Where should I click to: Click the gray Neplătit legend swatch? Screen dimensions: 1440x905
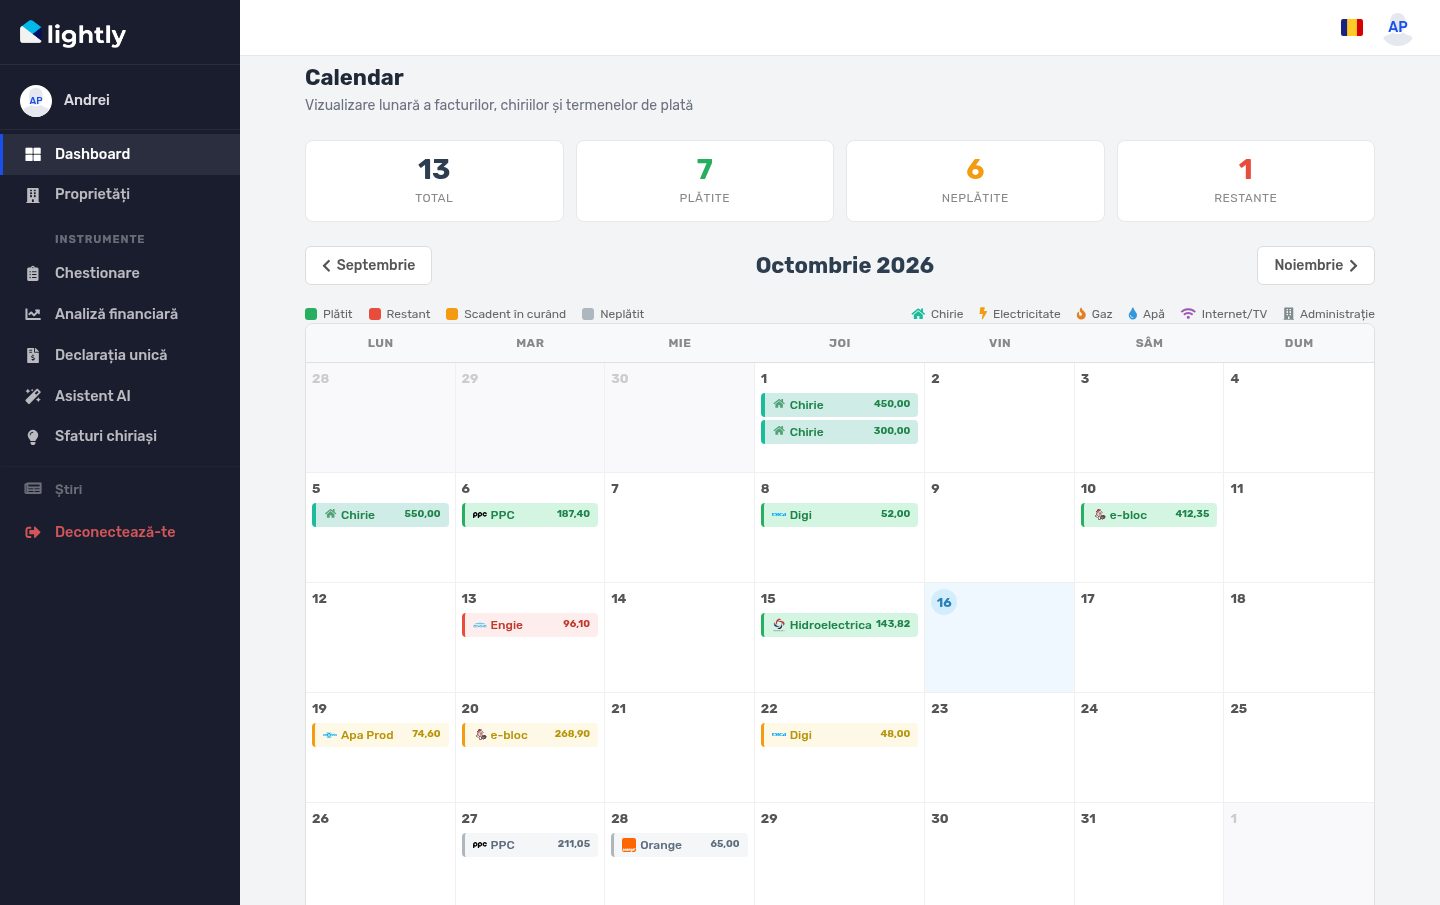coord(588,314)
